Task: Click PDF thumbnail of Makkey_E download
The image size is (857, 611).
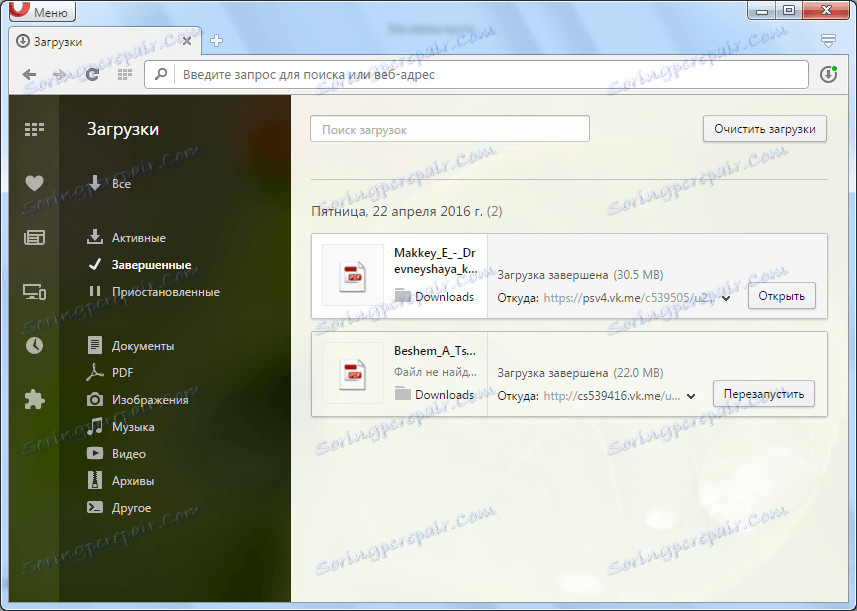Action: (353, 275)
